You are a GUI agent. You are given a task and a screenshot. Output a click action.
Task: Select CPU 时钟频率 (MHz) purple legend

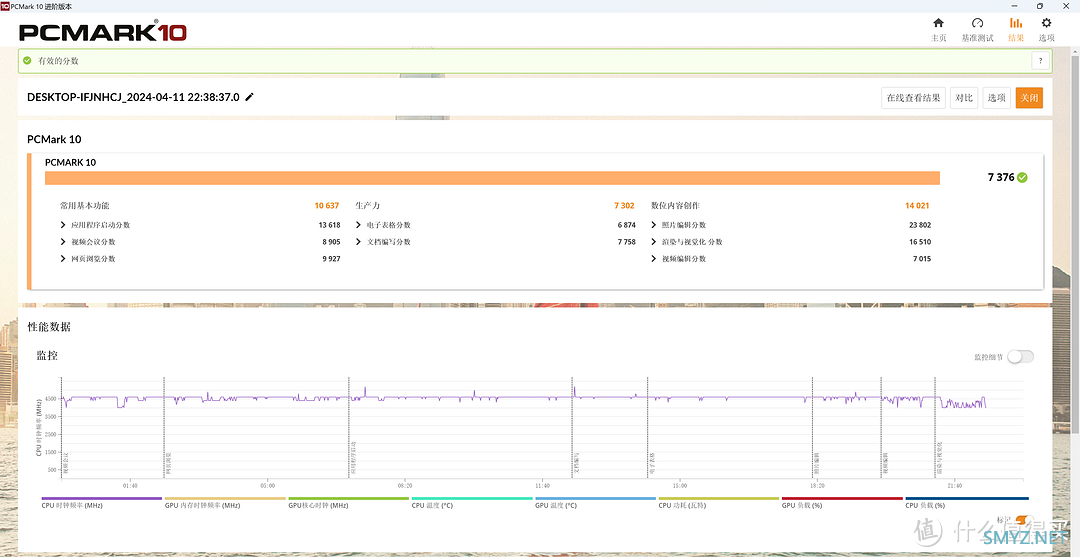[103, 502]
